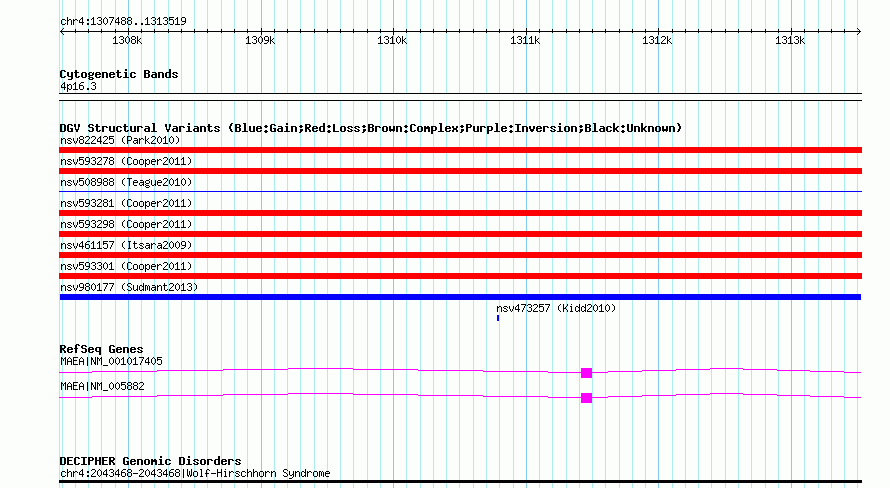890x488 pixels.
Task: Click the red bar for nsv593281
Action: click(460, 213)
